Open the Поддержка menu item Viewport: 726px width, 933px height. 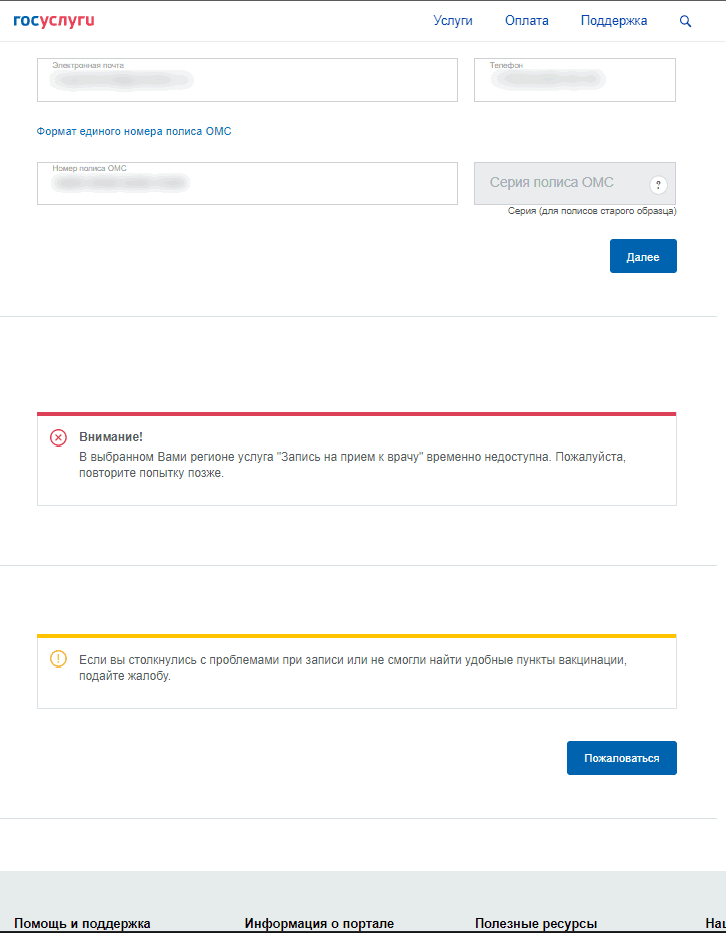click(x=614, y=21)
